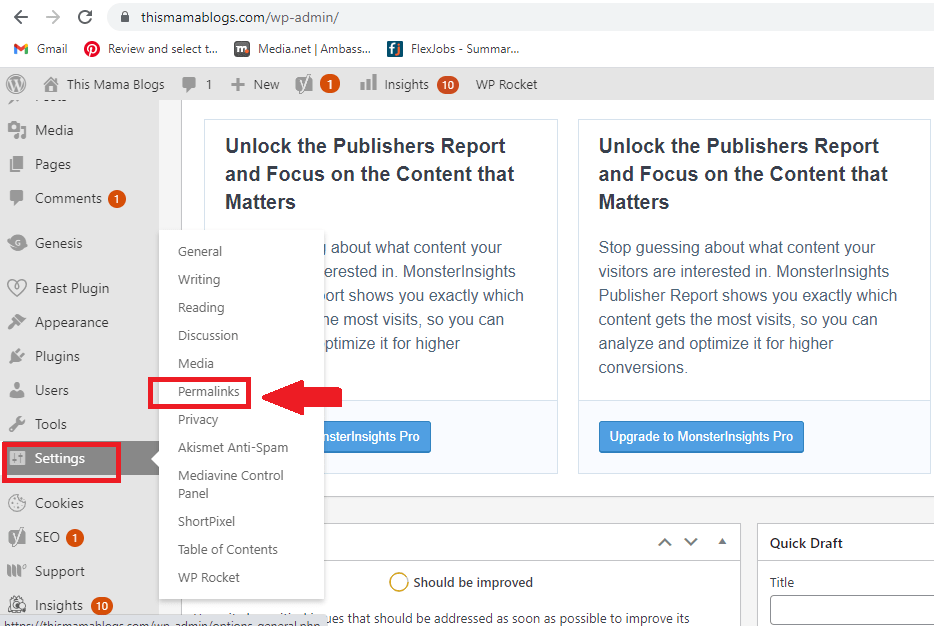
Task: Click the Genesis sidebar label
Action: pyautogui.click(x=58, y=243)
